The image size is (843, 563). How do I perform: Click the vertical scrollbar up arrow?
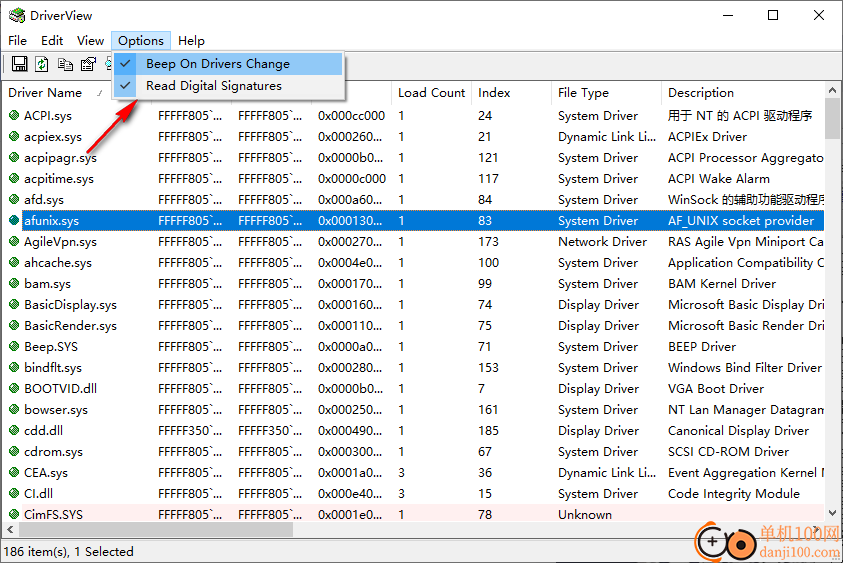click(832, 90)
